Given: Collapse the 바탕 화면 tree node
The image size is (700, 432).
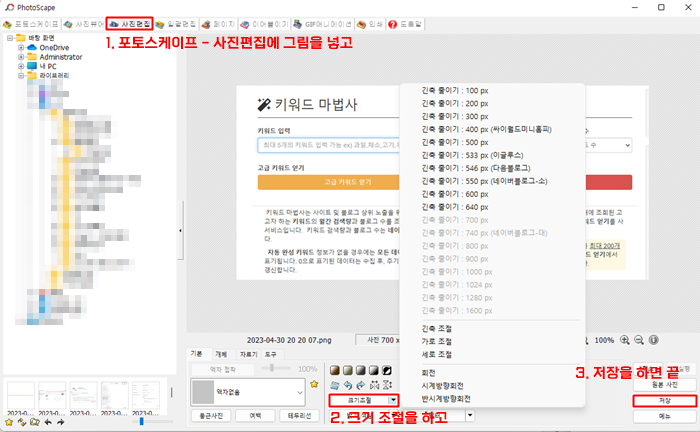Looking at the screenshot, I should 10,38.
